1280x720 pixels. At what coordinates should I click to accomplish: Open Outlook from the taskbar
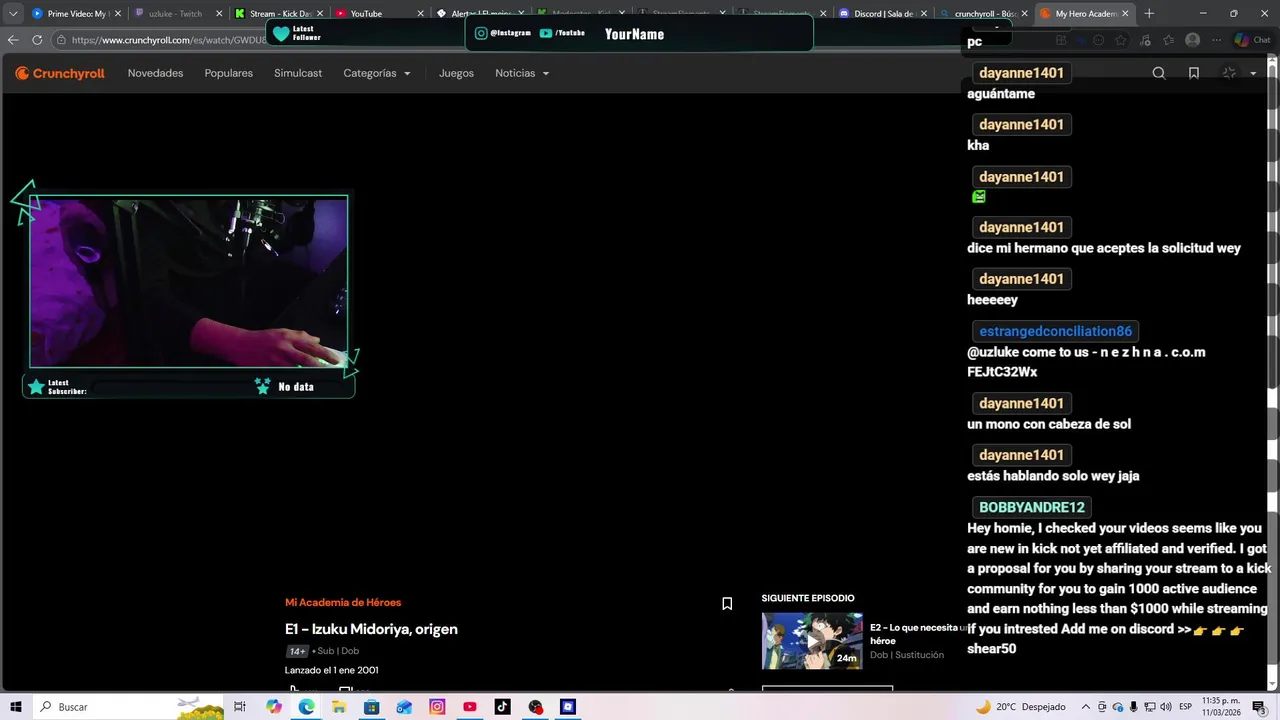[404, 707]
